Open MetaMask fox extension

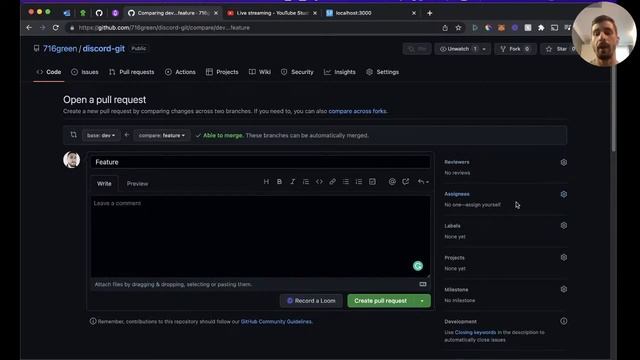tap(501, 28)
